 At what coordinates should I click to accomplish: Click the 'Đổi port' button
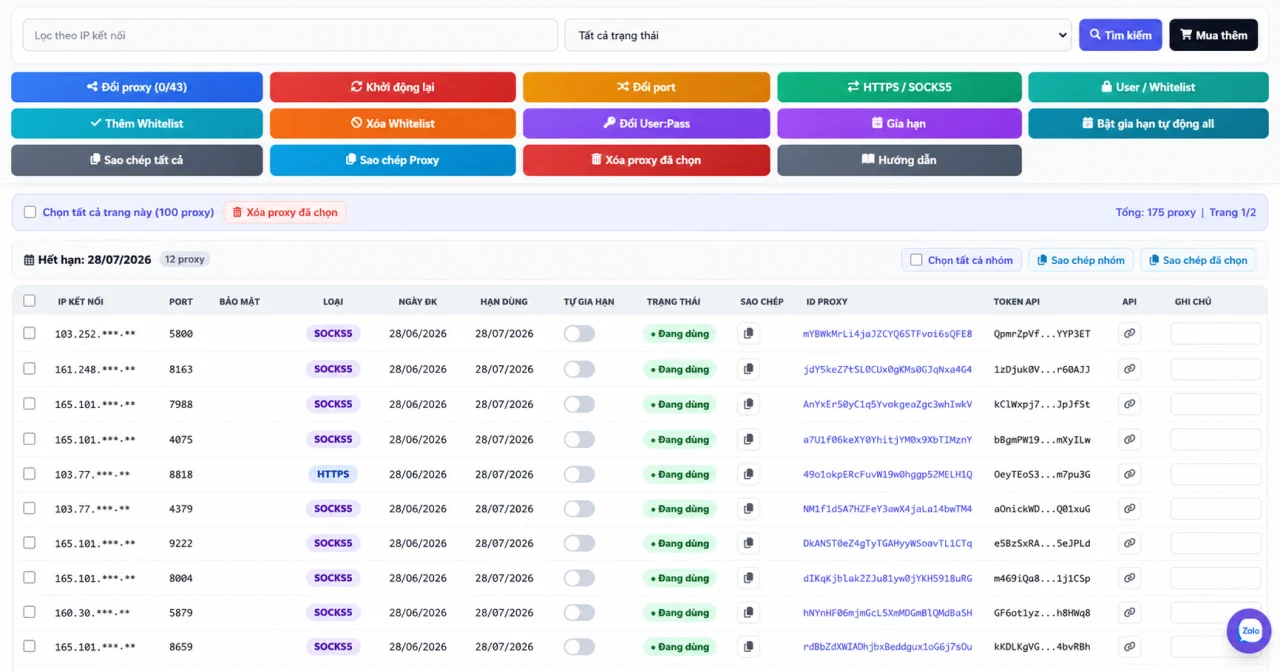[x=646, y=87]
